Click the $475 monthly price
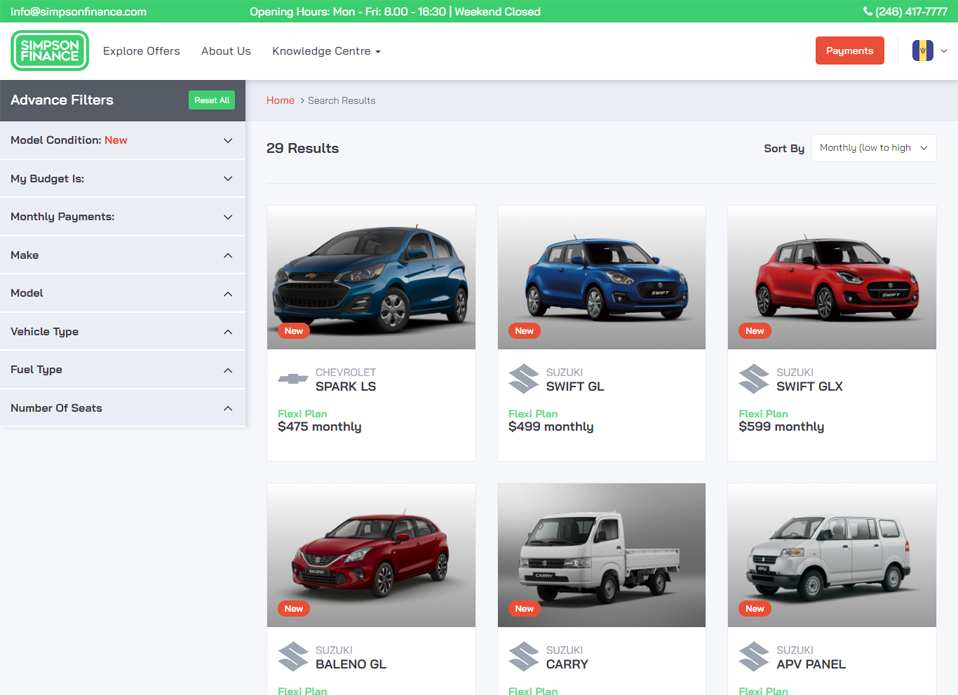The image size is (958, 695). click(x=320, y=427)
